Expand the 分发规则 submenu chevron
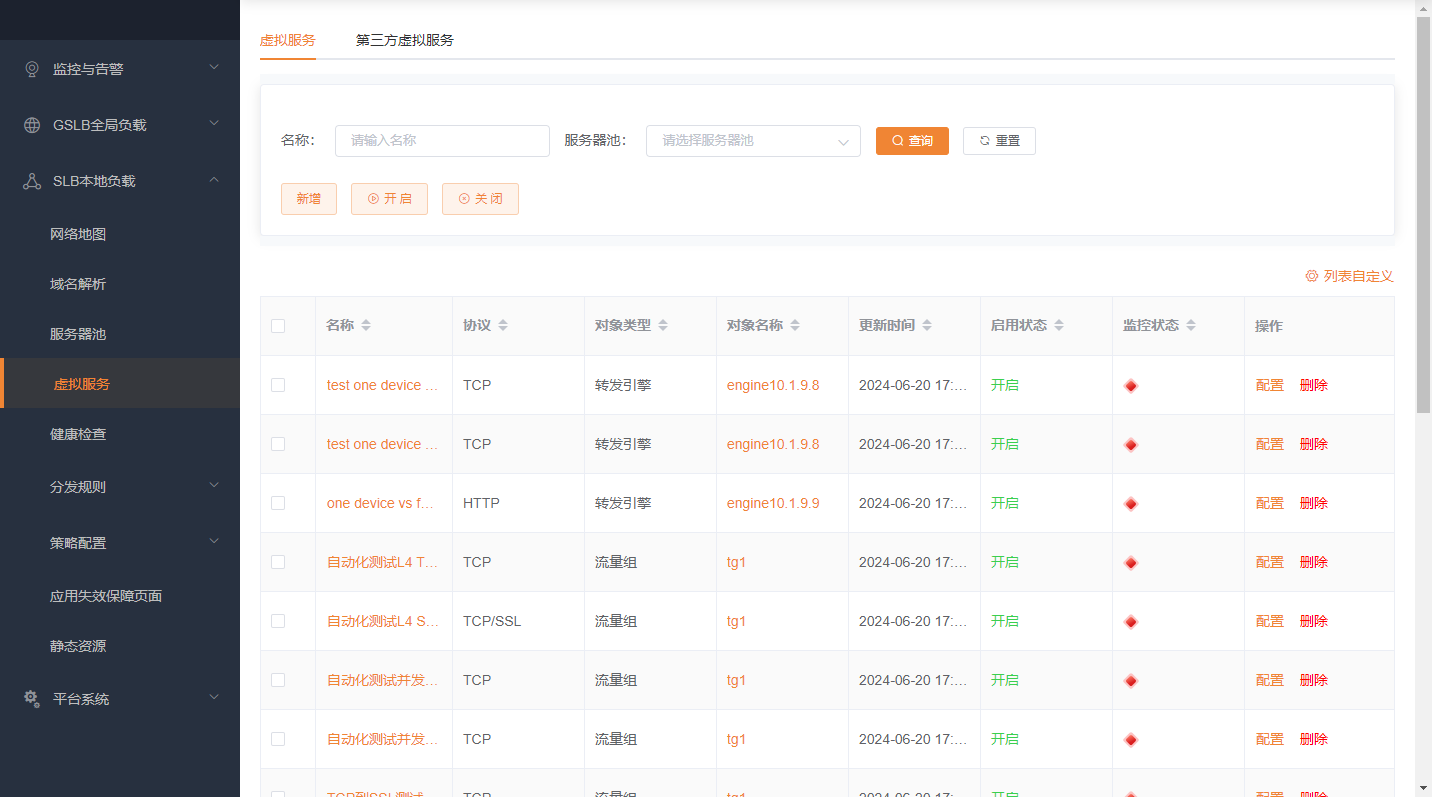This screenshot has width=1432, height=797. click(x=214, y=485)
